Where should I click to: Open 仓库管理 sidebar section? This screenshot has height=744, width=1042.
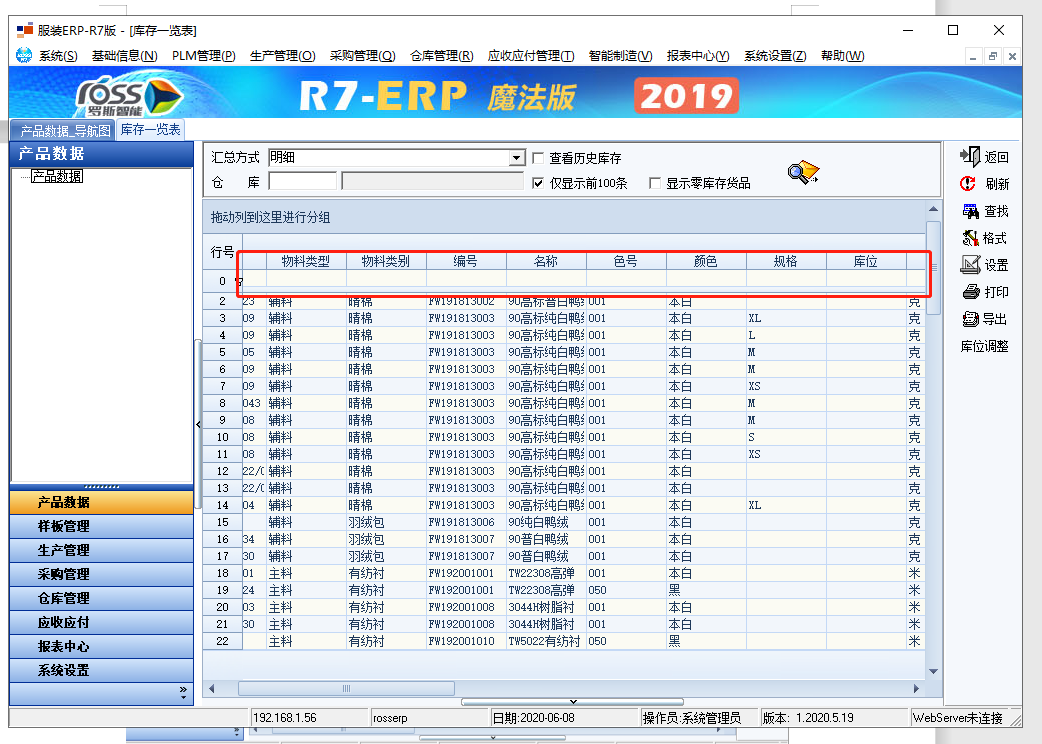point(102,598)
